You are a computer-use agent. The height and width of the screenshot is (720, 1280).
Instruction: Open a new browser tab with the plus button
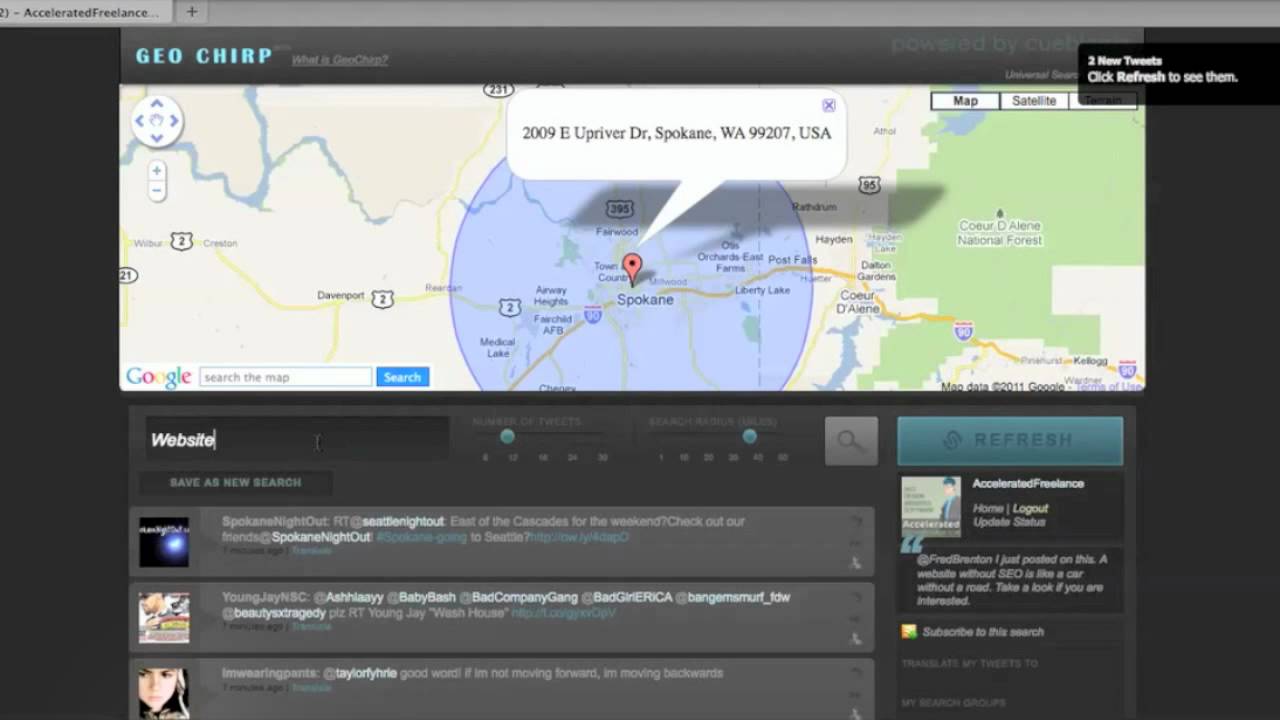[x=191, y=12]
